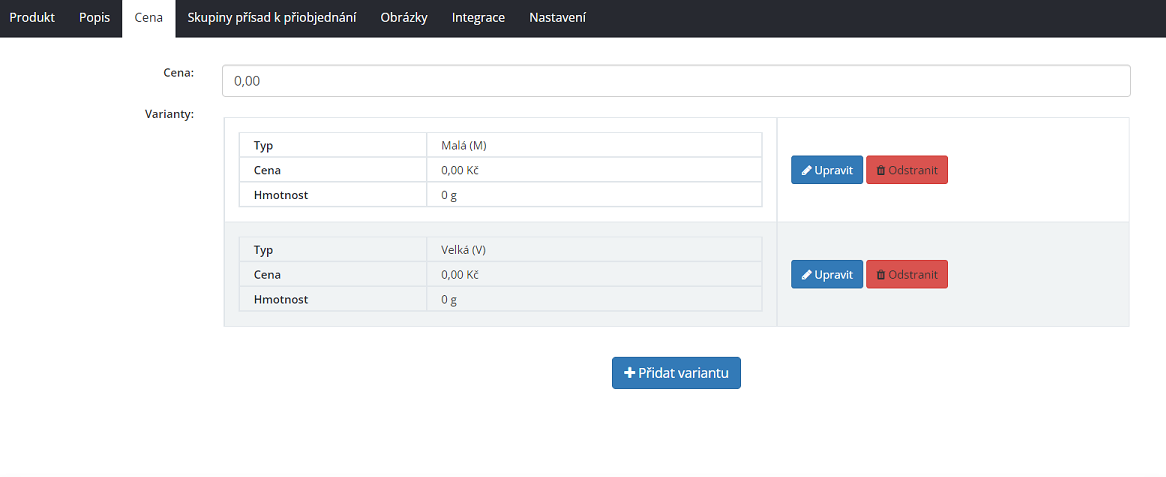1166x477 pixels.
Task: Select the active Cena tab
Action: click(149, 18)
